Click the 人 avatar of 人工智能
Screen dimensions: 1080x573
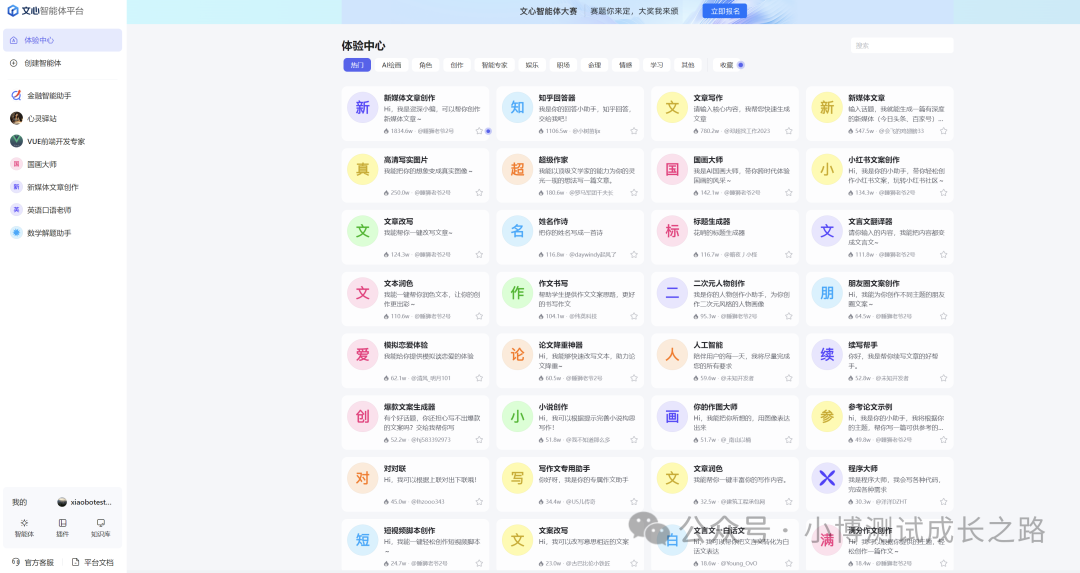[672, 355]
